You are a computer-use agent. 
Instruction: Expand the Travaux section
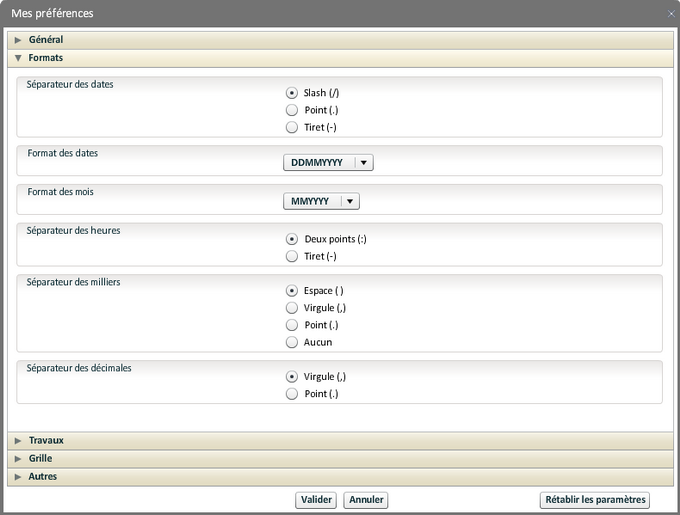pos(45,440)
